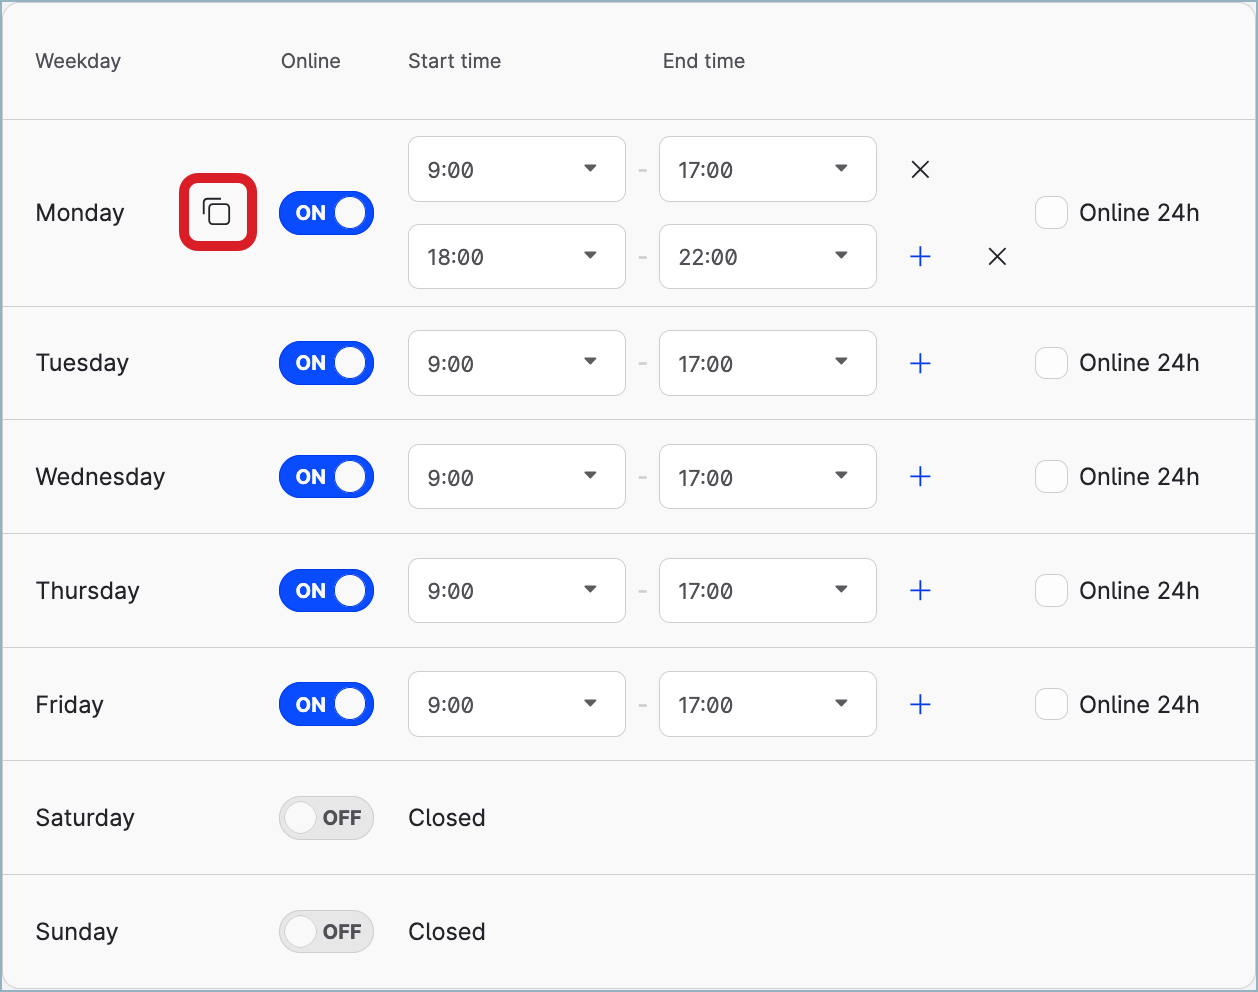The image size is (1258, 992).
Task: Remove Monday's 9:00–17:00 time slot
Action: [x=920, y=170]
